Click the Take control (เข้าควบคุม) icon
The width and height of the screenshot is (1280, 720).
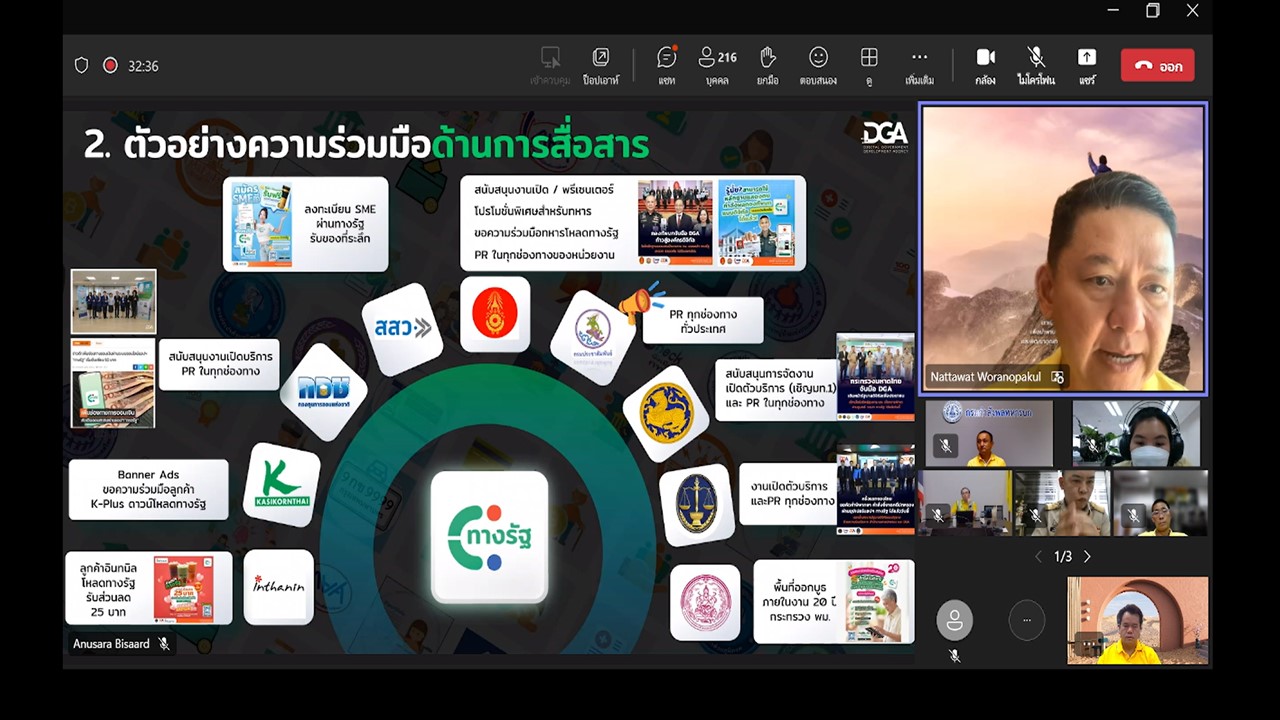point(549,65)
